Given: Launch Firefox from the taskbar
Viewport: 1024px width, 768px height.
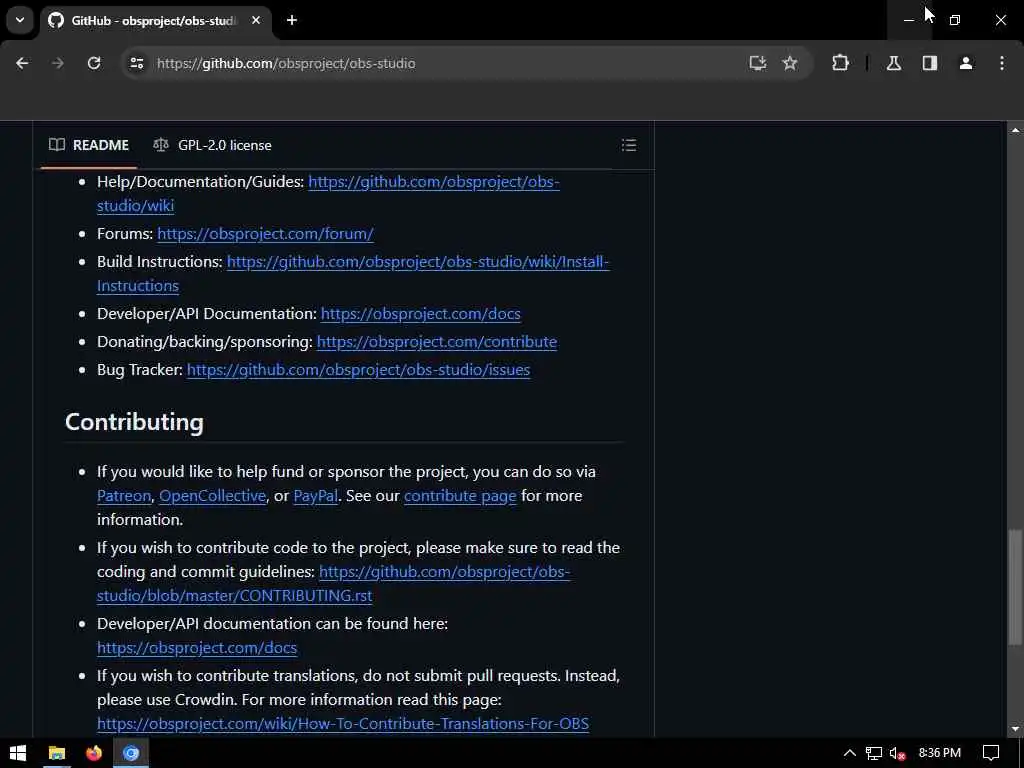Looking at the screenshot, I should 94,753.
